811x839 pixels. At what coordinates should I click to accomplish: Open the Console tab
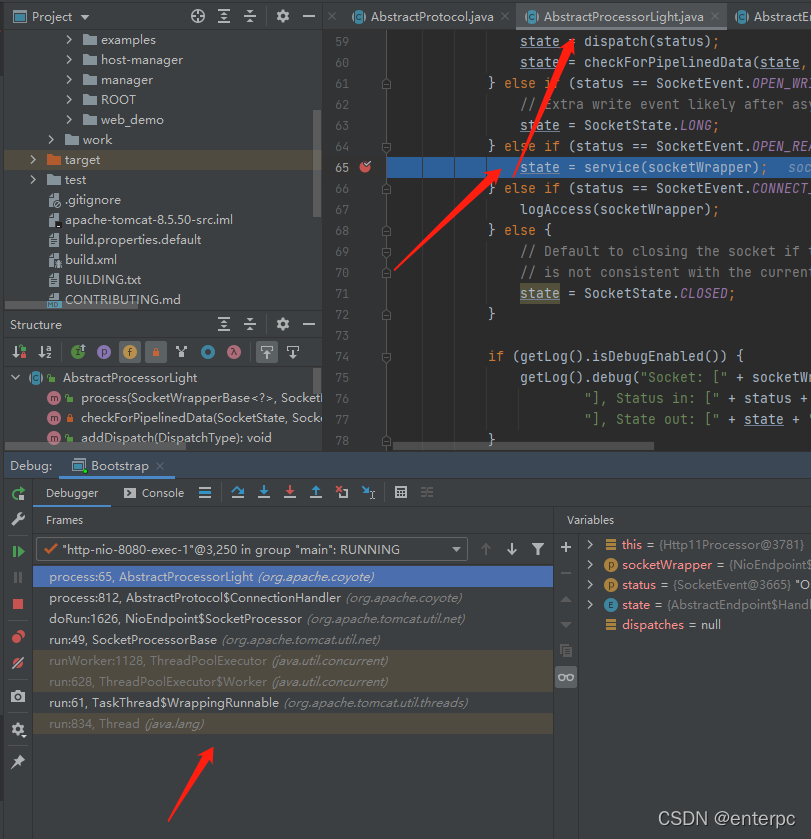(154, 493)
